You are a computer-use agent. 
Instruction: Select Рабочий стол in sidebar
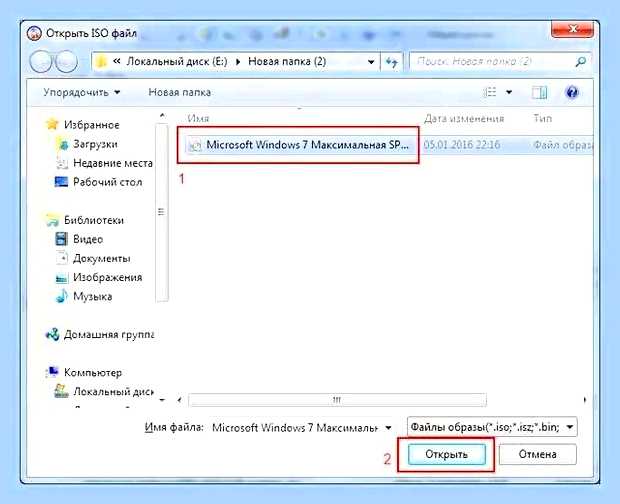108,182
